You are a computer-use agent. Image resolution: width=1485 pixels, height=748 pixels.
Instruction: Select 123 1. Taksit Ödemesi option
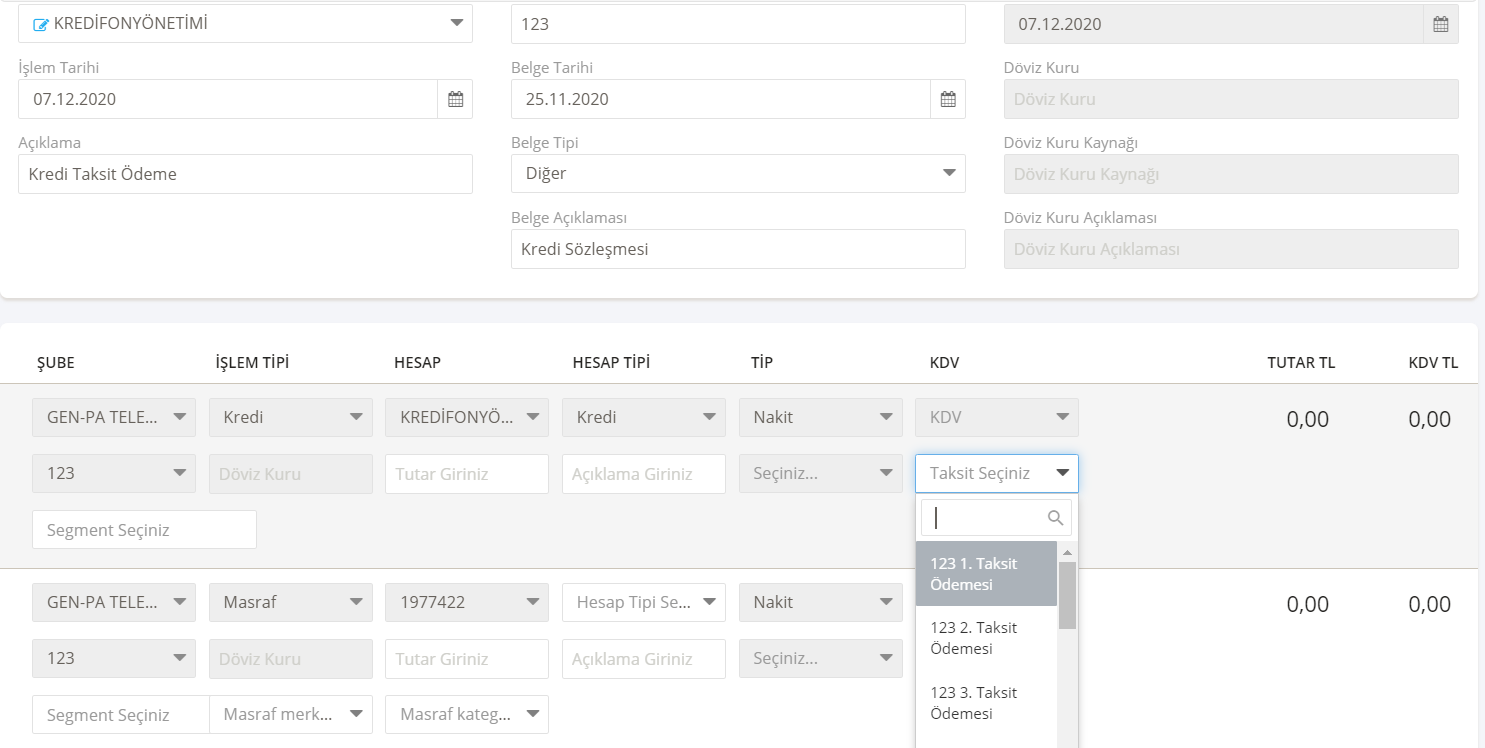(x=985, y=574)
